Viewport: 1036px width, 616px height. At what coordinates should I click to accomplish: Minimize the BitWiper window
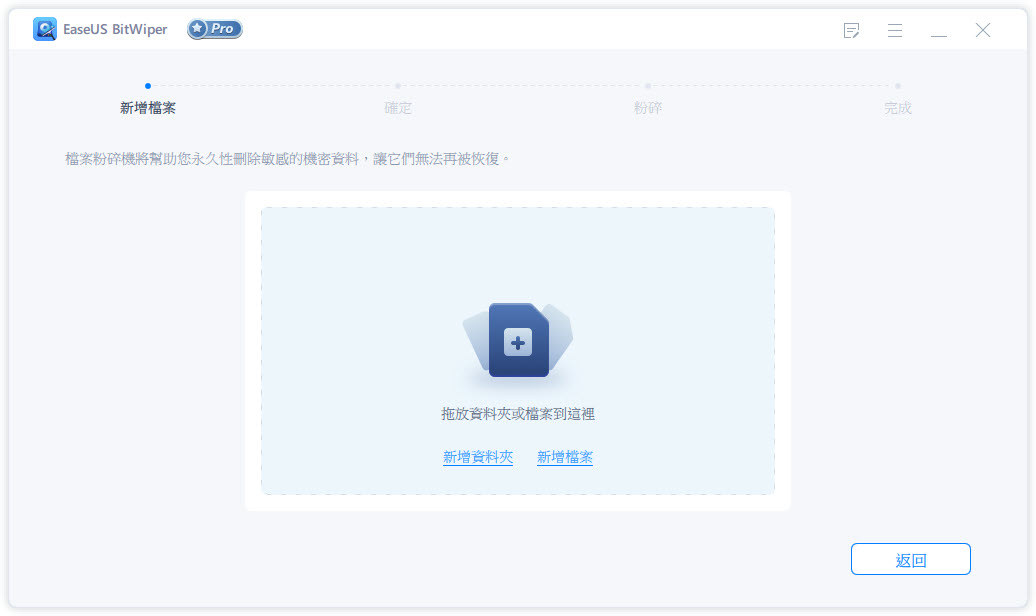(939, 31)
